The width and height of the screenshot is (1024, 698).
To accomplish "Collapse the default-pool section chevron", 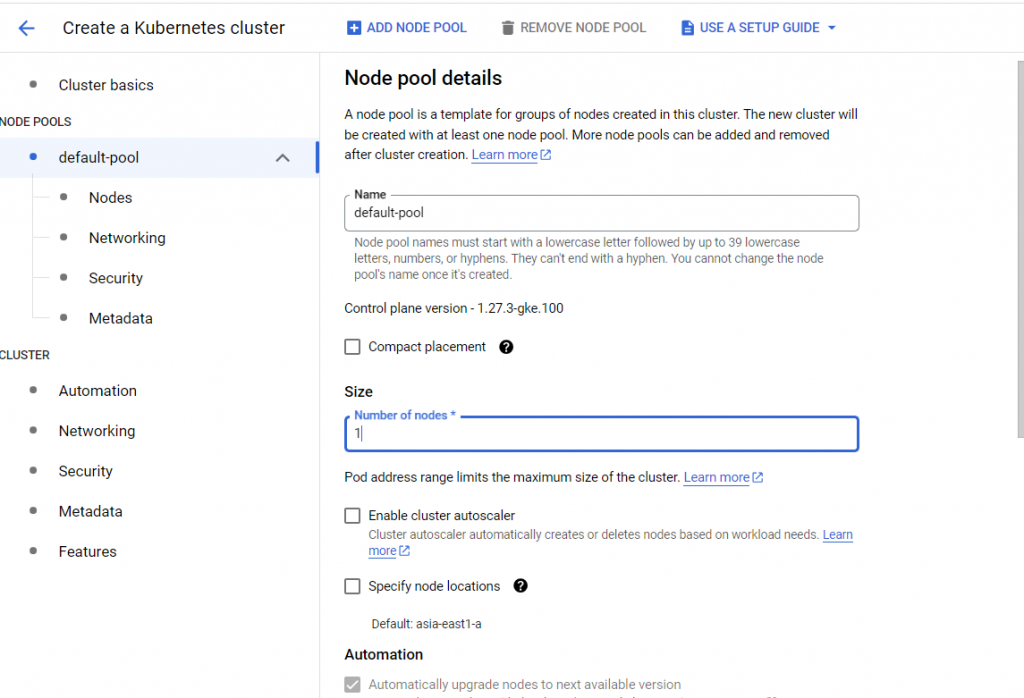I will [x=283, y=158].
